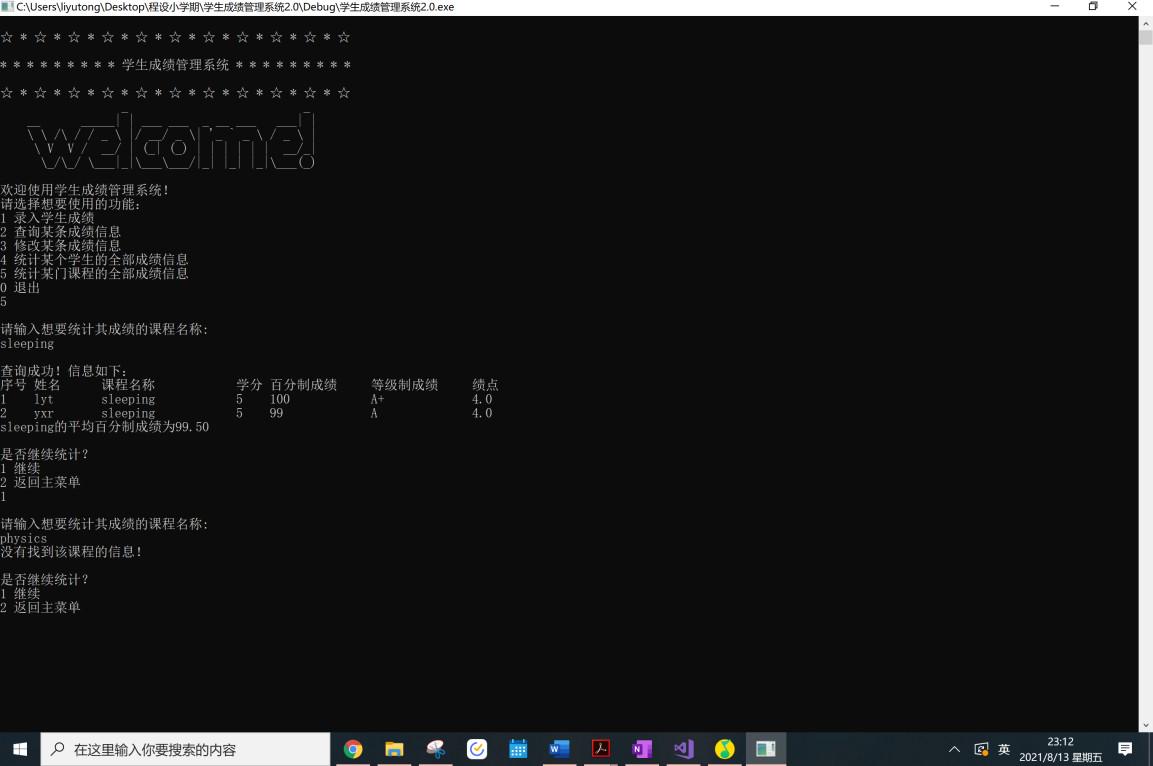Minimize the console window
The height and width of the screenshot is (766, 1153).
click(1054, 7)
